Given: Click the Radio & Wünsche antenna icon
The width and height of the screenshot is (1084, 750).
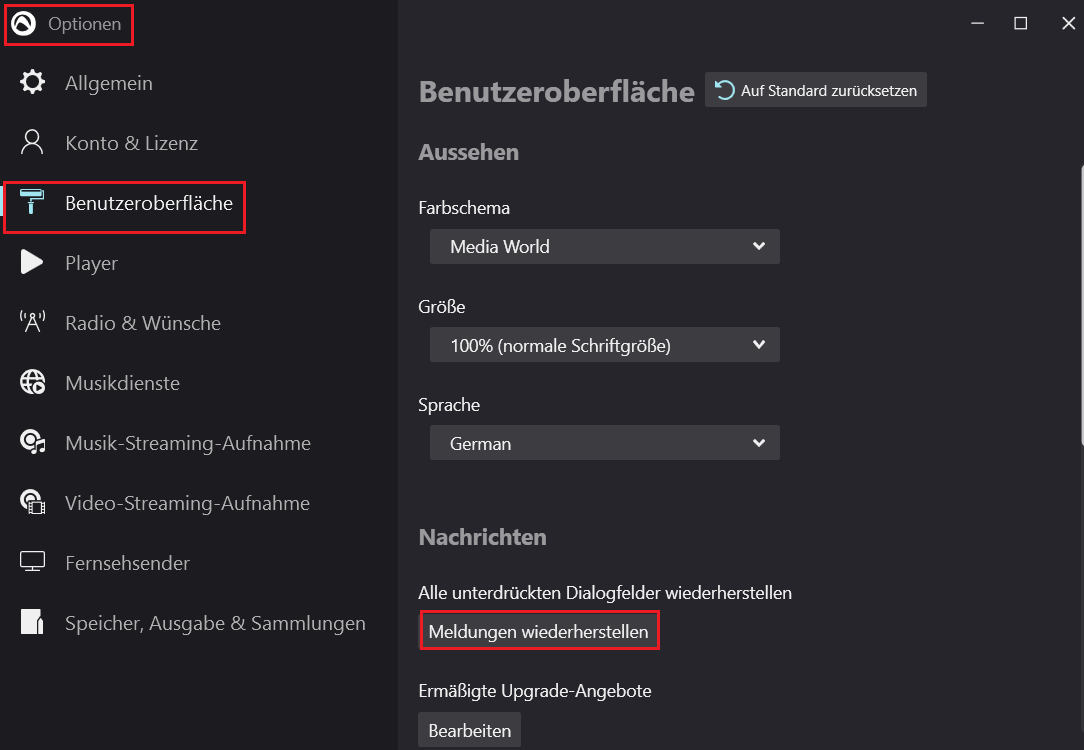Looking at the screenshot, I should coord(32,321).
